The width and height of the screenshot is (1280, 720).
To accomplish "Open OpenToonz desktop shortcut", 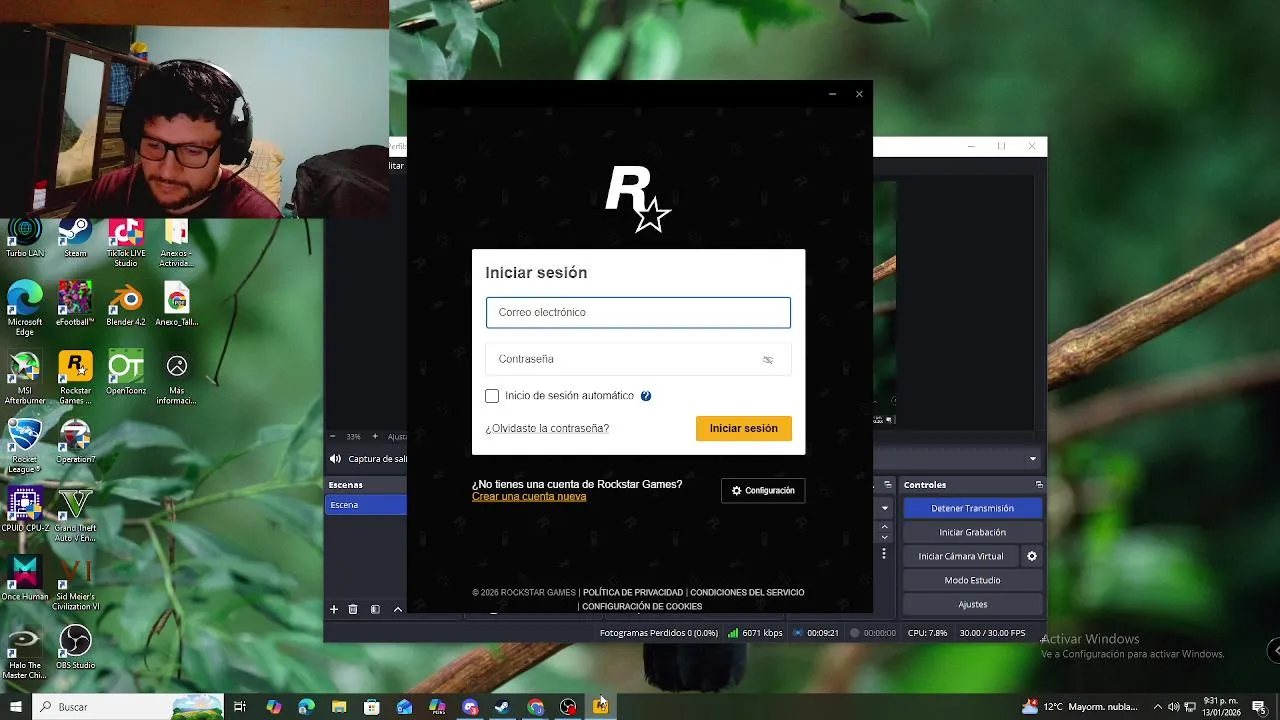I will [x=126, y=373].
